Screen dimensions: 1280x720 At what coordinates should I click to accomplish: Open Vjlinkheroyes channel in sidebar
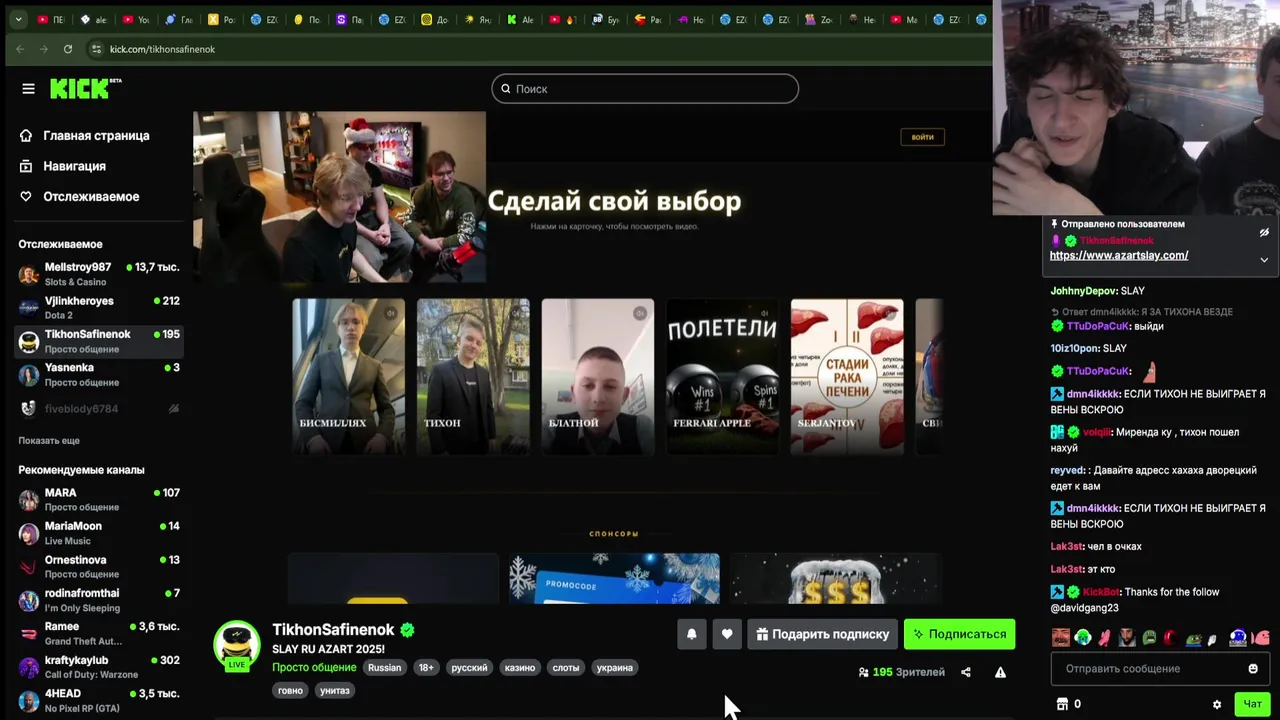[99, 307]
